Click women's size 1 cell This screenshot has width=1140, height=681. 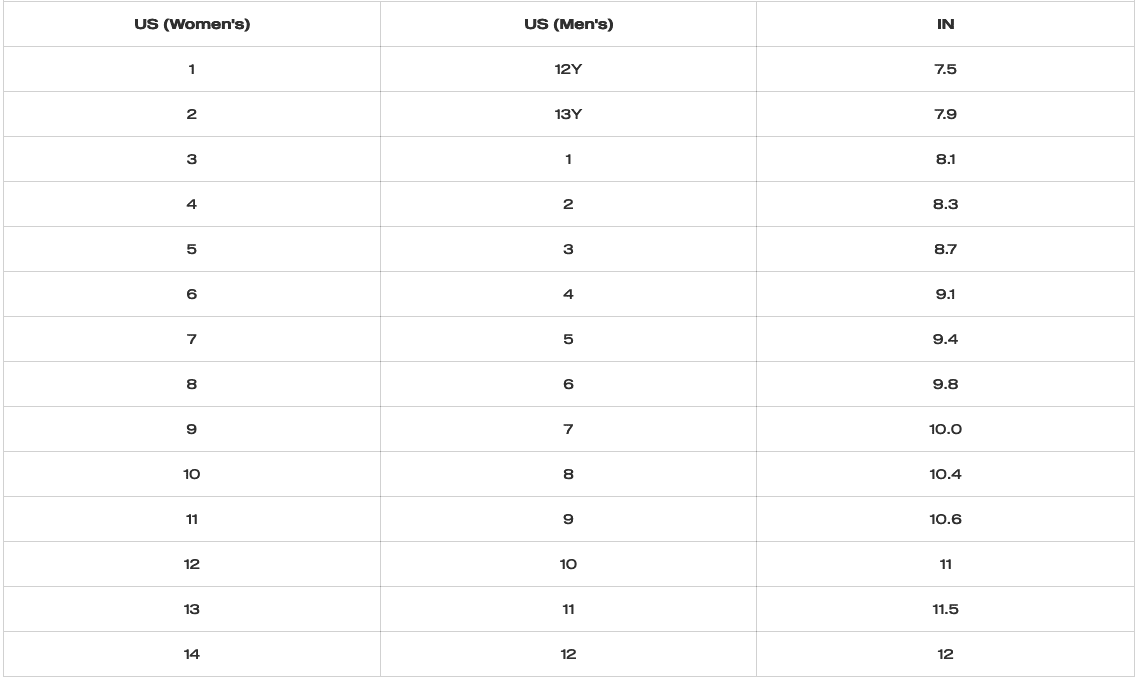coord(192,69)
